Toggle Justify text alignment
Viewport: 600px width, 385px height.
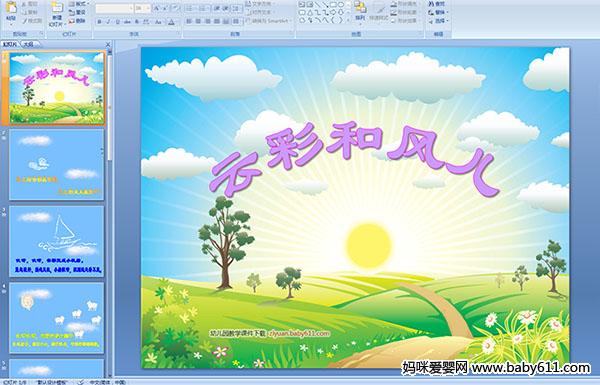click(x=217, y=21)
